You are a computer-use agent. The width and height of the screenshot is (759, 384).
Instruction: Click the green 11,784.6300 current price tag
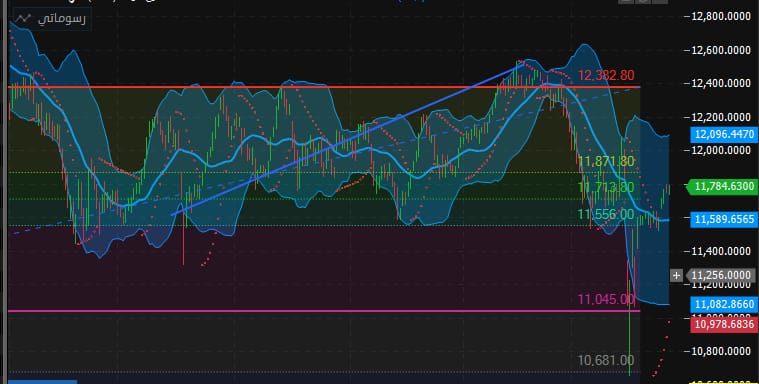coord(721,186)
